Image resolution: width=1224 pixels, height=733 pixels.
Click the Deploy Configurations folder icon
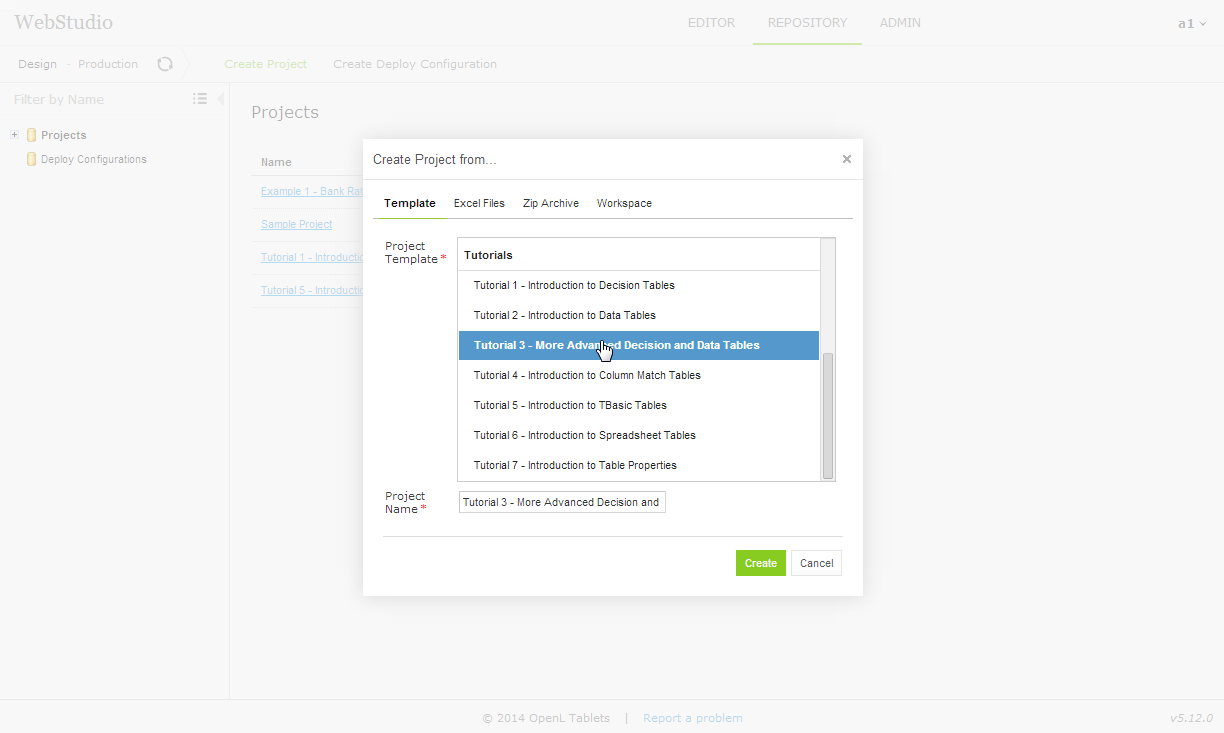coord(31,158)
